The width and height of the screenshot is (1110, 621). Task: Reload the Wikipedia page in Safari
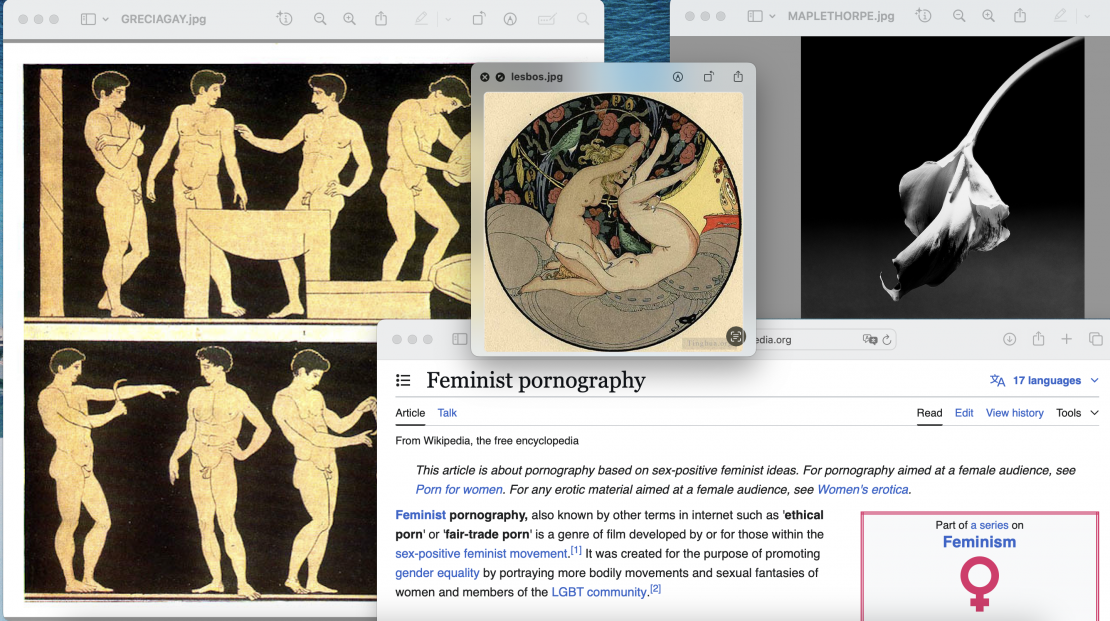point(886,340)
